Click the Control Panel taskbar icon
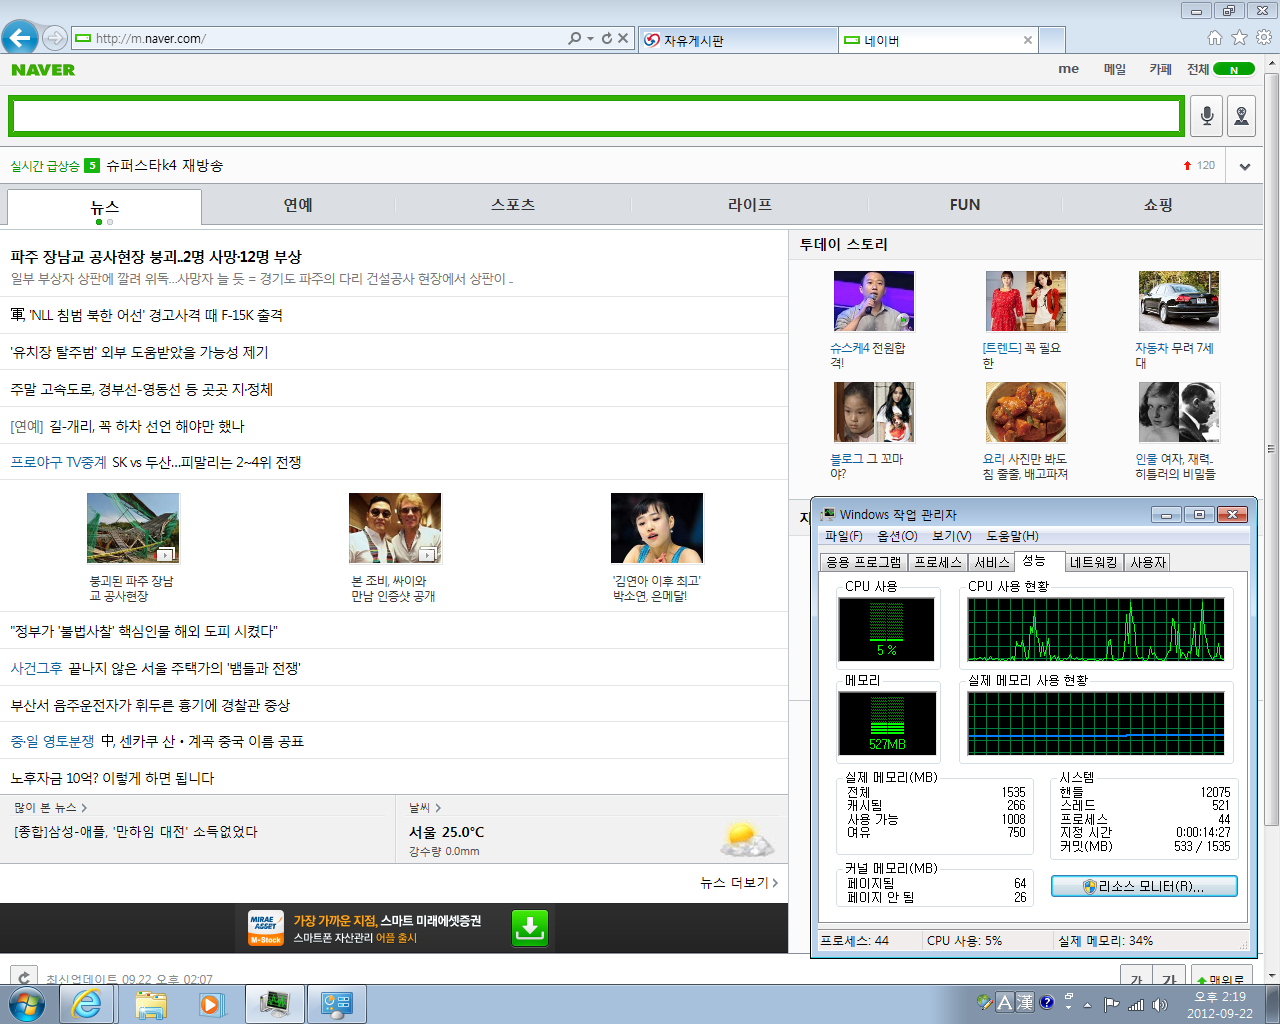 click(337, 1004)
